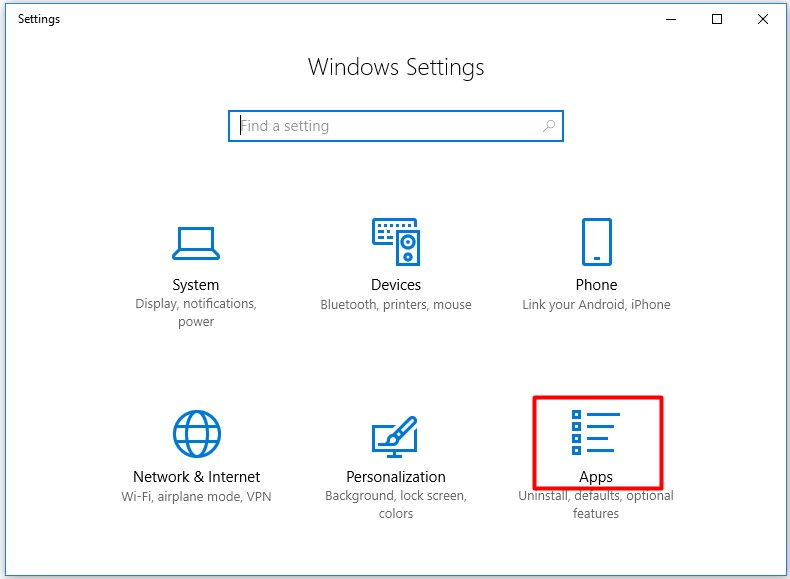Viewport: 790px width, 579px height.
Task: Click the Phone label
Action: [596, 285]
